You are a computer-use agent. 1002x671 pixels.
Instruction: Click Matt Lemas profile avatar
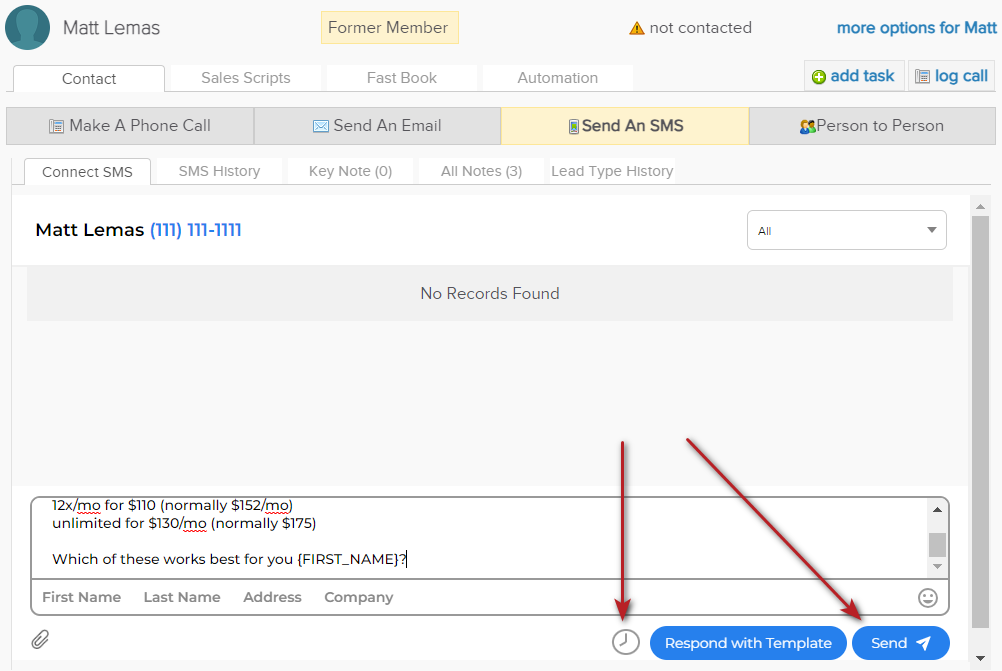click(x=27, y=27)
